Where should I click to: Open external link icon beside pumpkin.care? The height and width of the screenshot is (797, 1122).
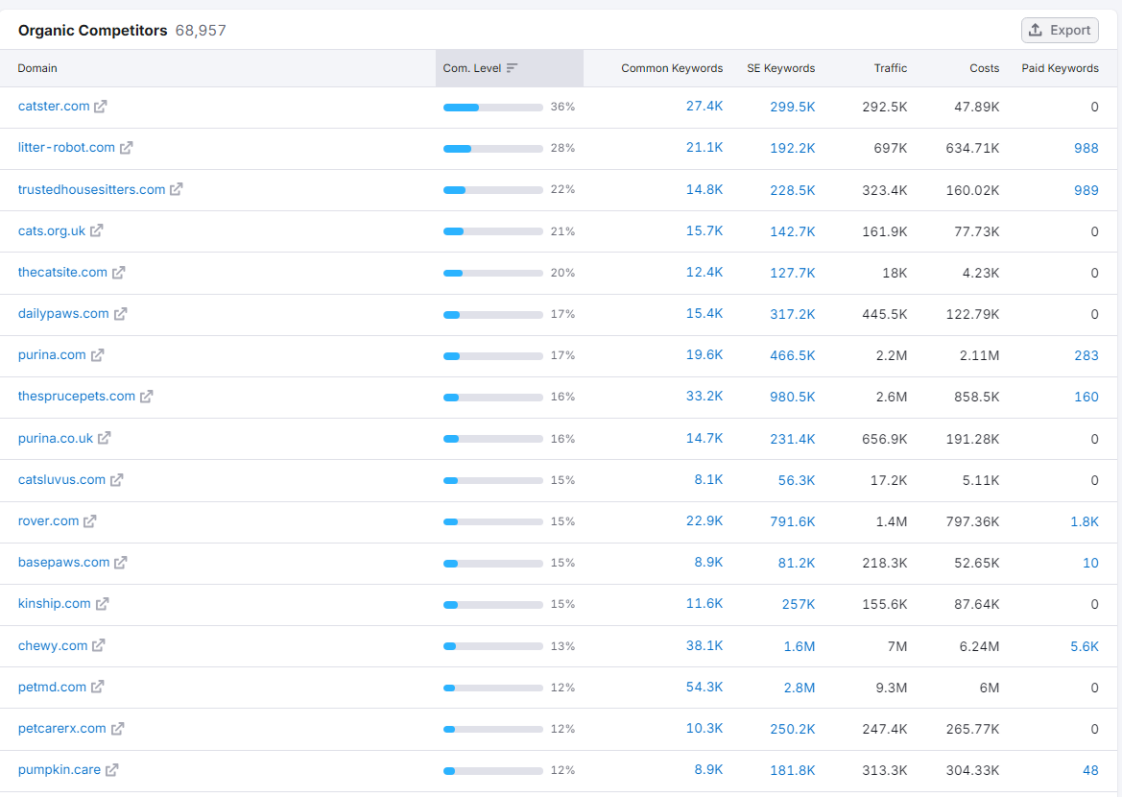(112, 771)
